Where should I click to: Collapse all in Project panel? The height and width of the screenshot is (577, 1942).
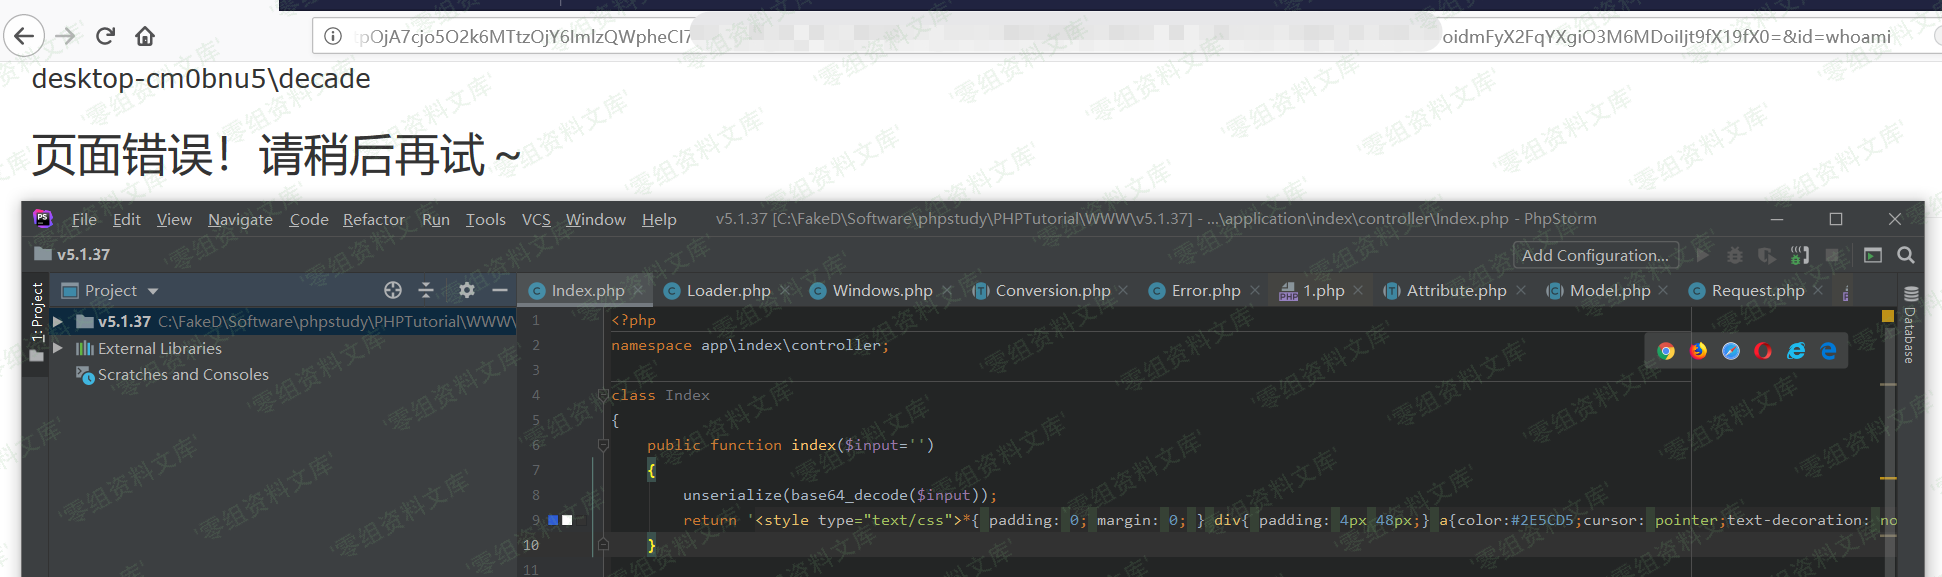click(x=426, y=290)
